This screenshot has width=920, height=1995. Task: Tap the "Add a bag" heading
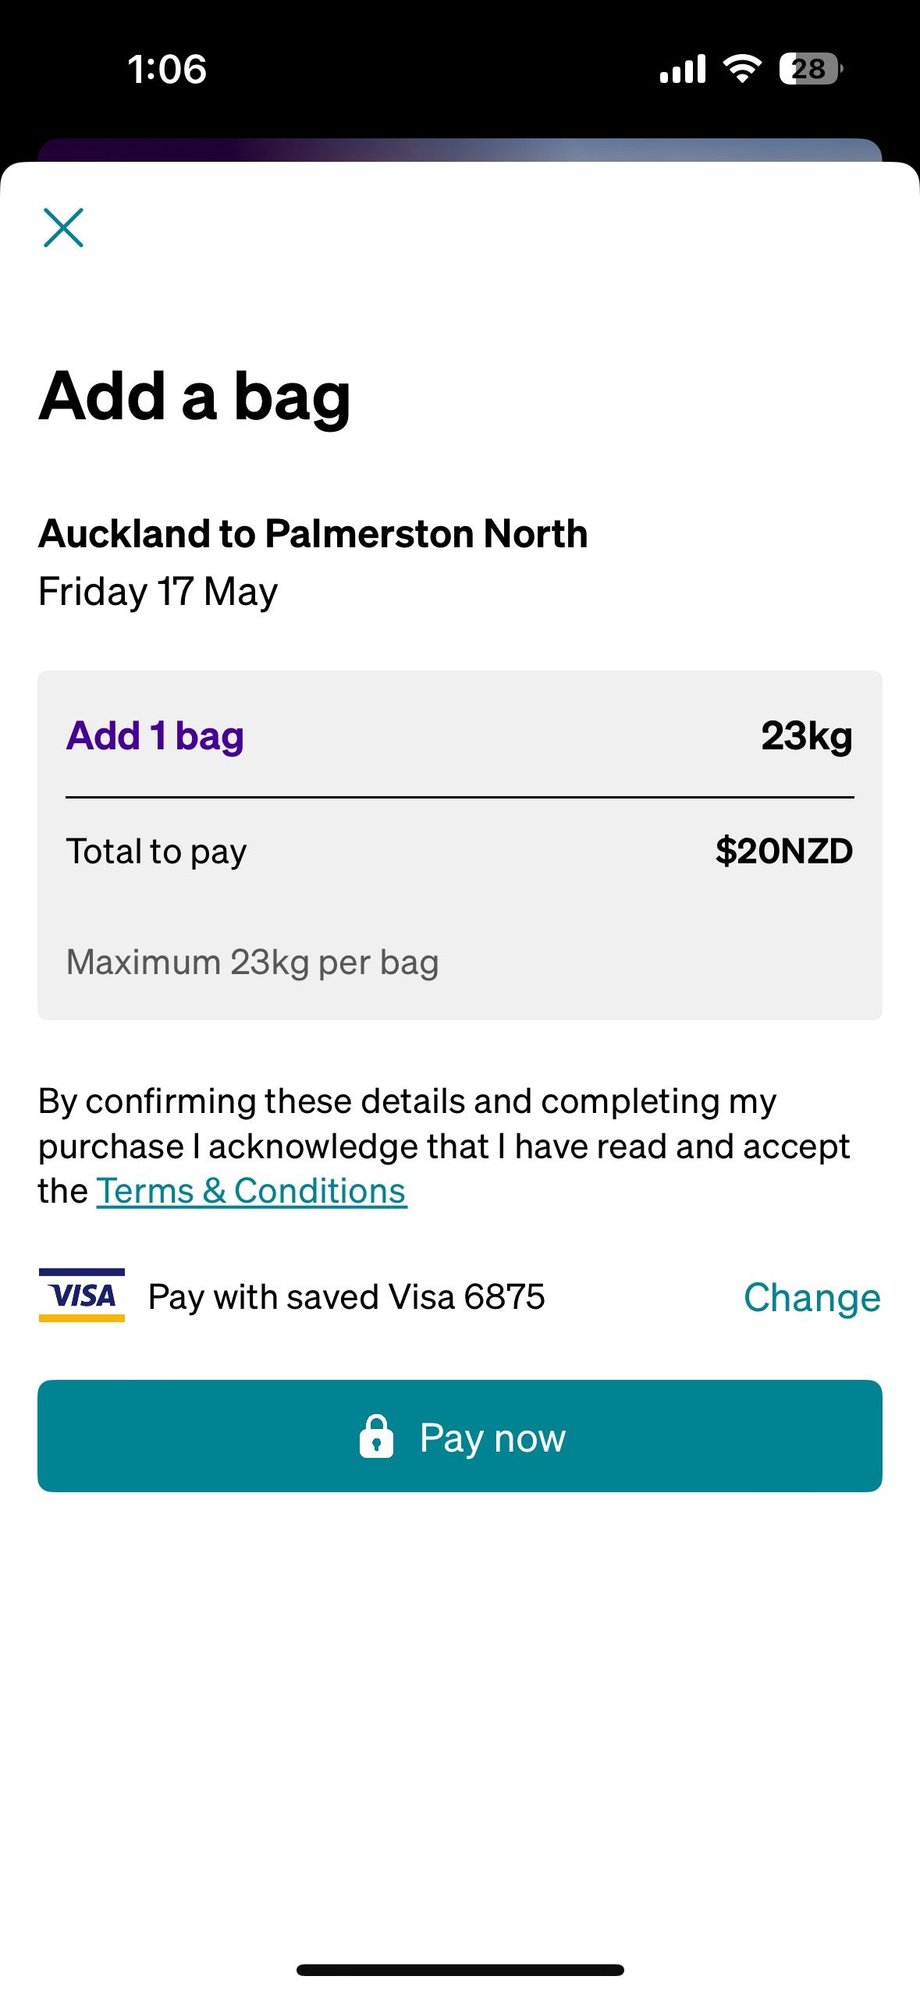[195, 396]
